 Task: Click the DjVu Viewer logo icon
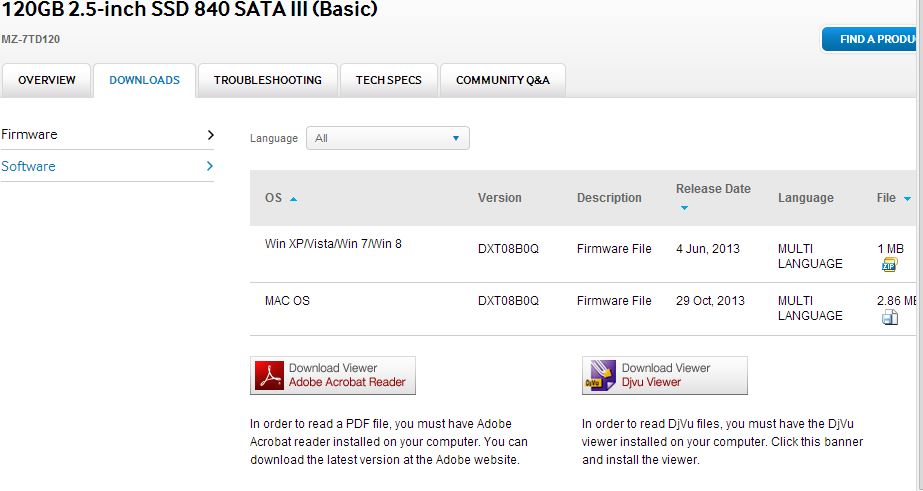pyautogui.click(x=600, y=375)
